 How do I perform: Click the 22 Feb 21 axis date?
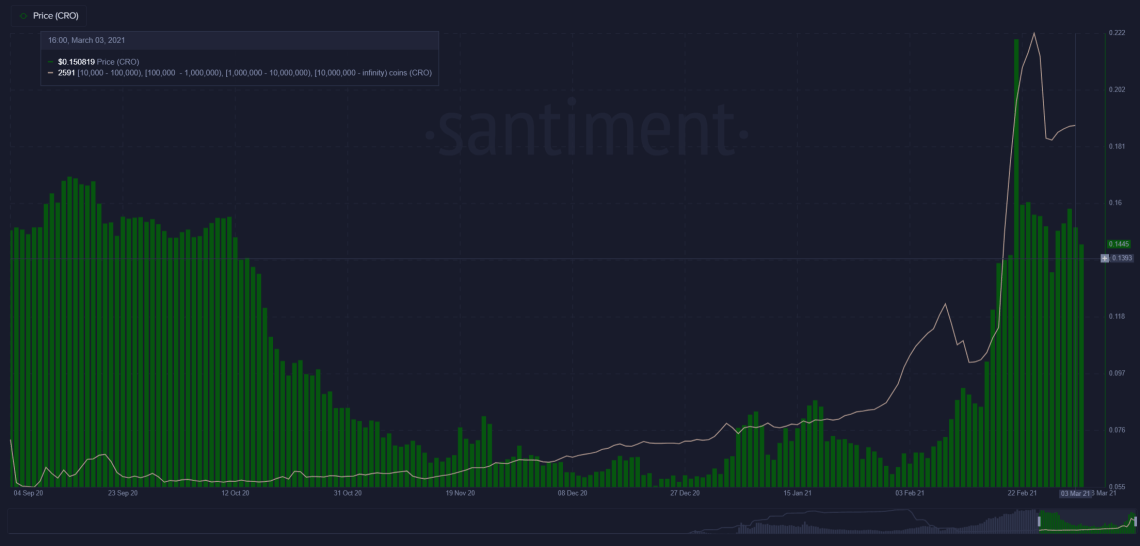pyautogui.click(x=1023, y=493)
